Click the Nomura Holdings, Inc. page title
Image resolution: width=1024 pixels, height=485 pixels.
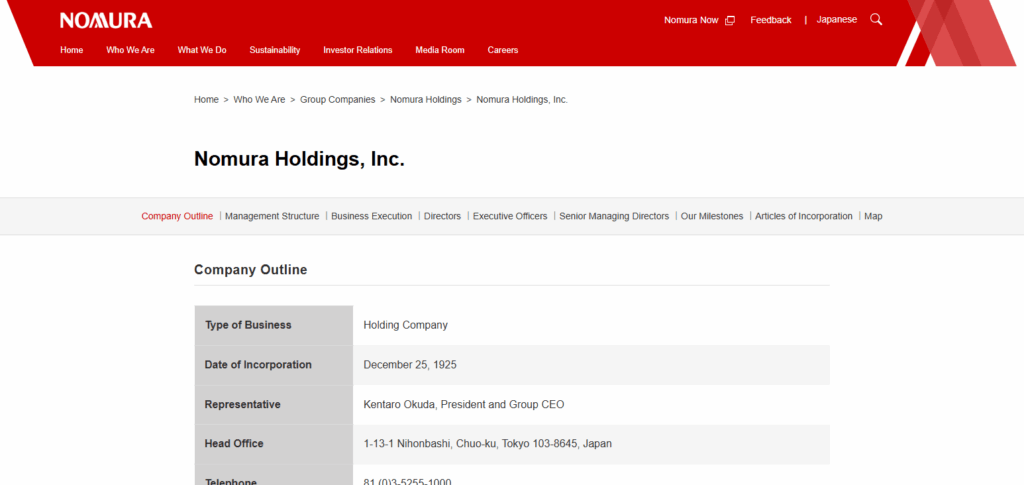point(299,159)
